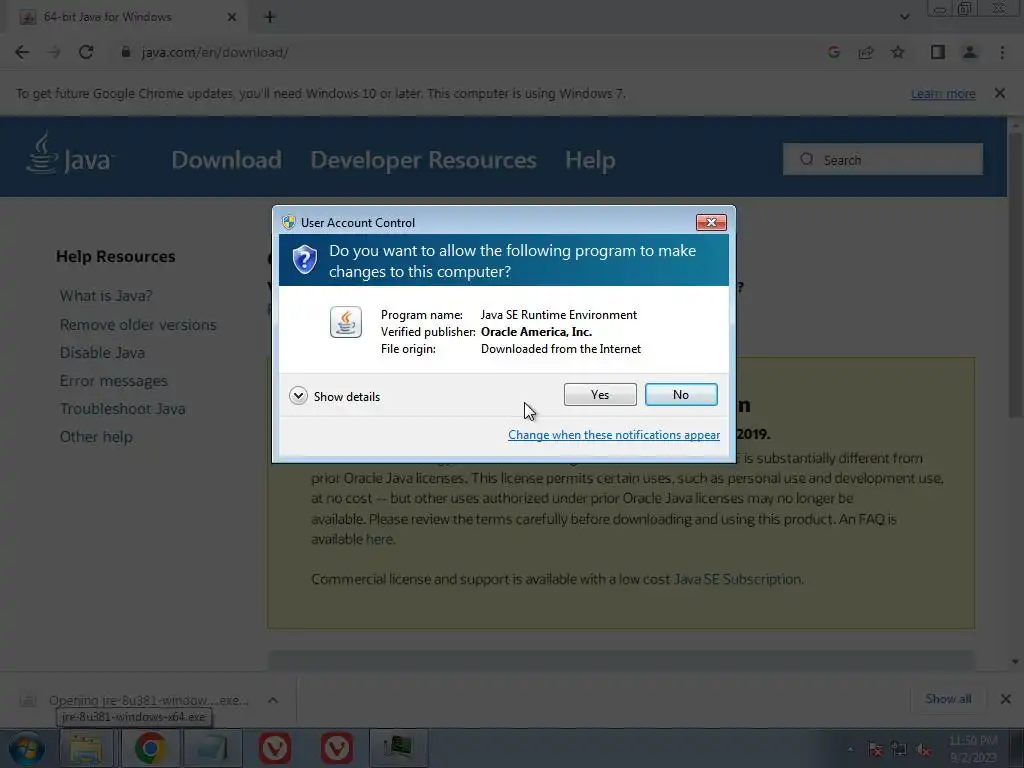The height and width of the screenshot is (768, 1024).
Task: Click the page vertical scrollbar
Action: 1015,274
